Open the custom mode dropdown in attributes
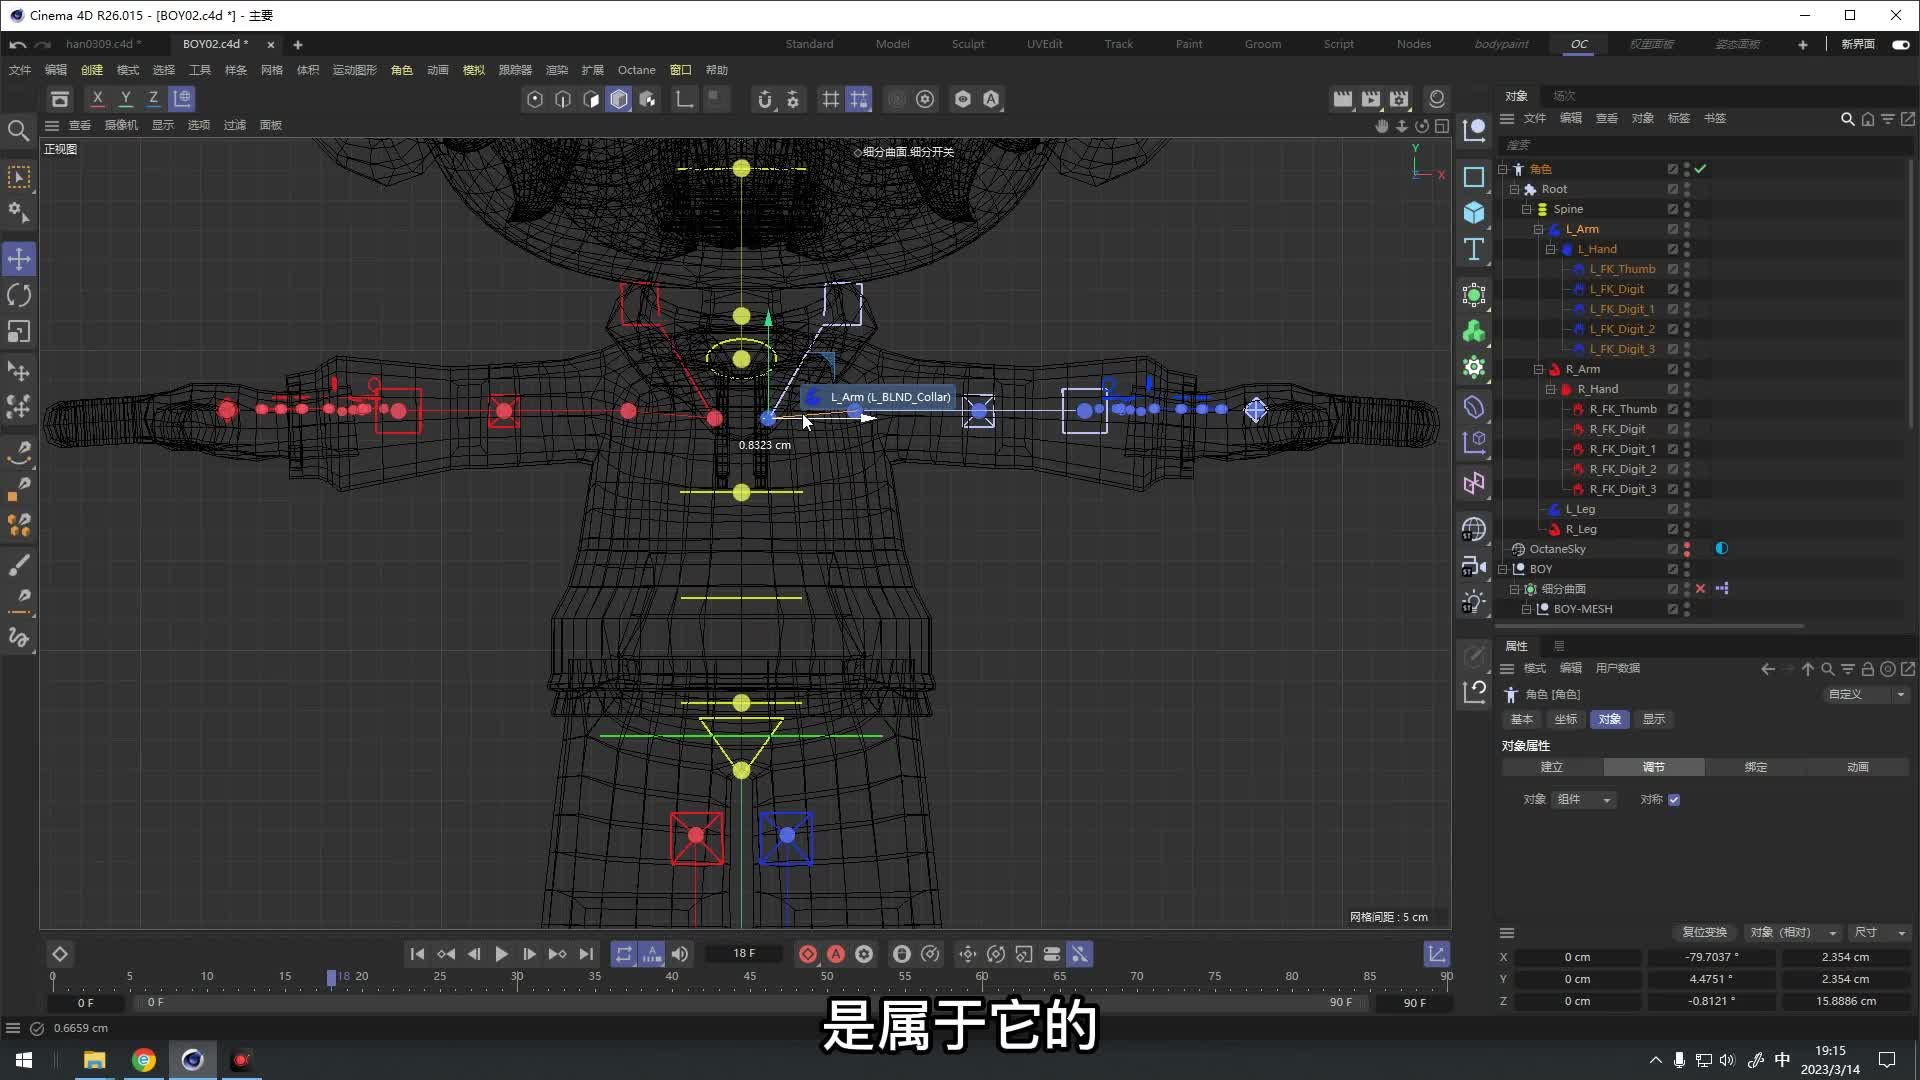 [x=1866, y=694]
